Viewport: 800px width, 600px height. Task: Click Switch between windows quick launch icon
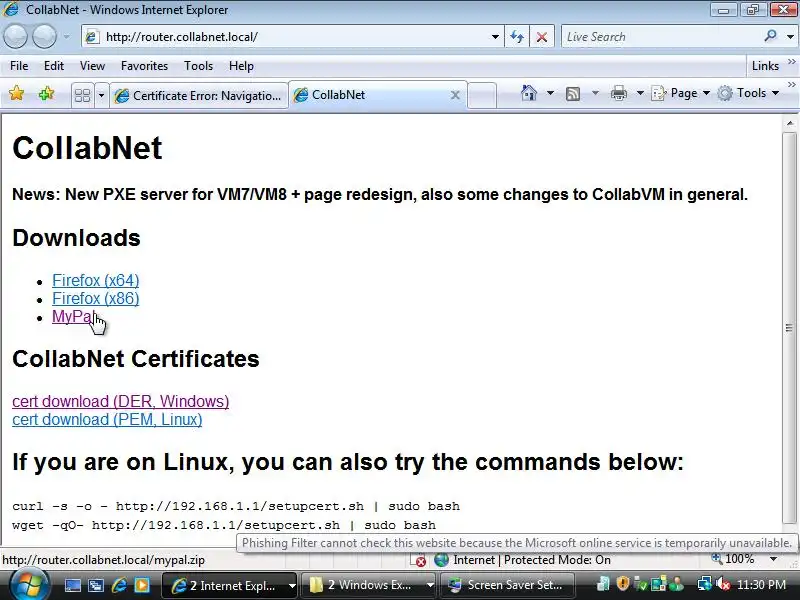point(95,585)
